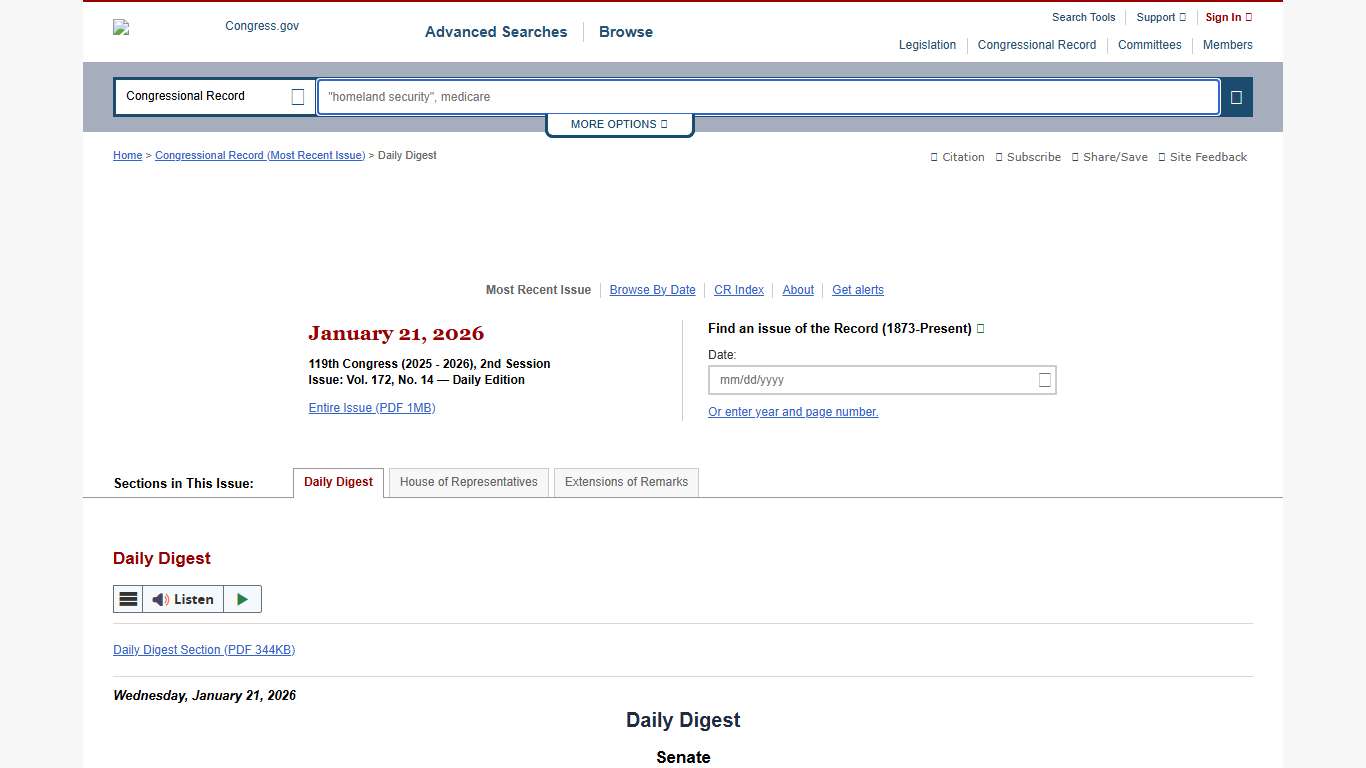This screenshot has height=768, width=1366.
Task: Open the Sign In dropdown
Action: point(1228,17)
